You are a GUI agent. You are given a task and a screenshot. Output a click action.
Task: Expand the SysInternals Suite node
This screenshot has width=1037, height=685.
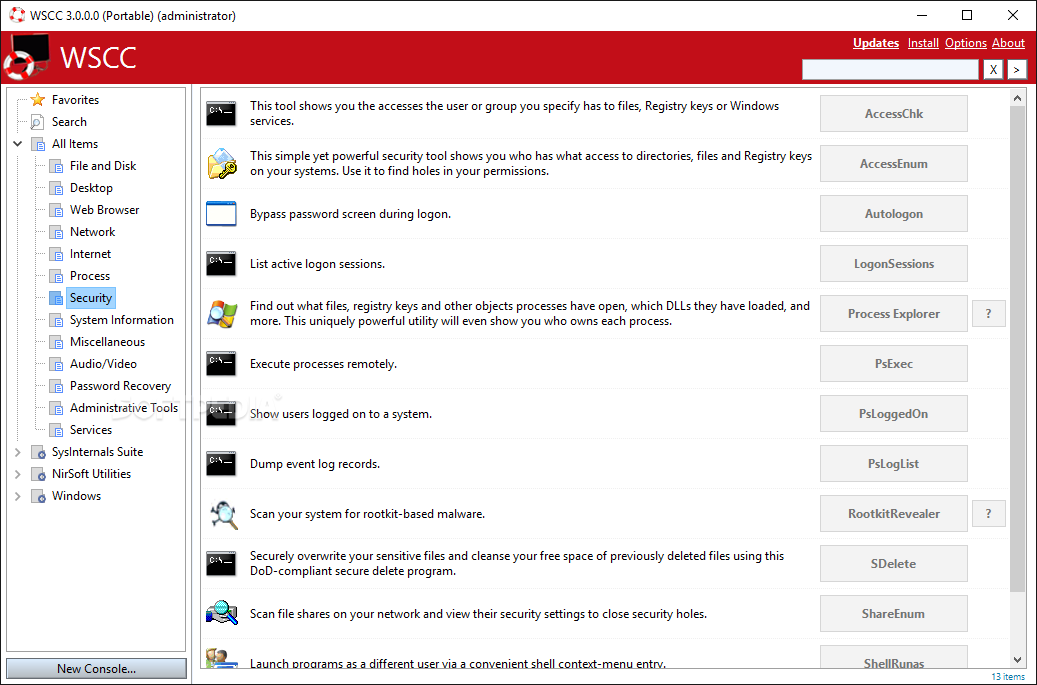(x=18, y=452)
